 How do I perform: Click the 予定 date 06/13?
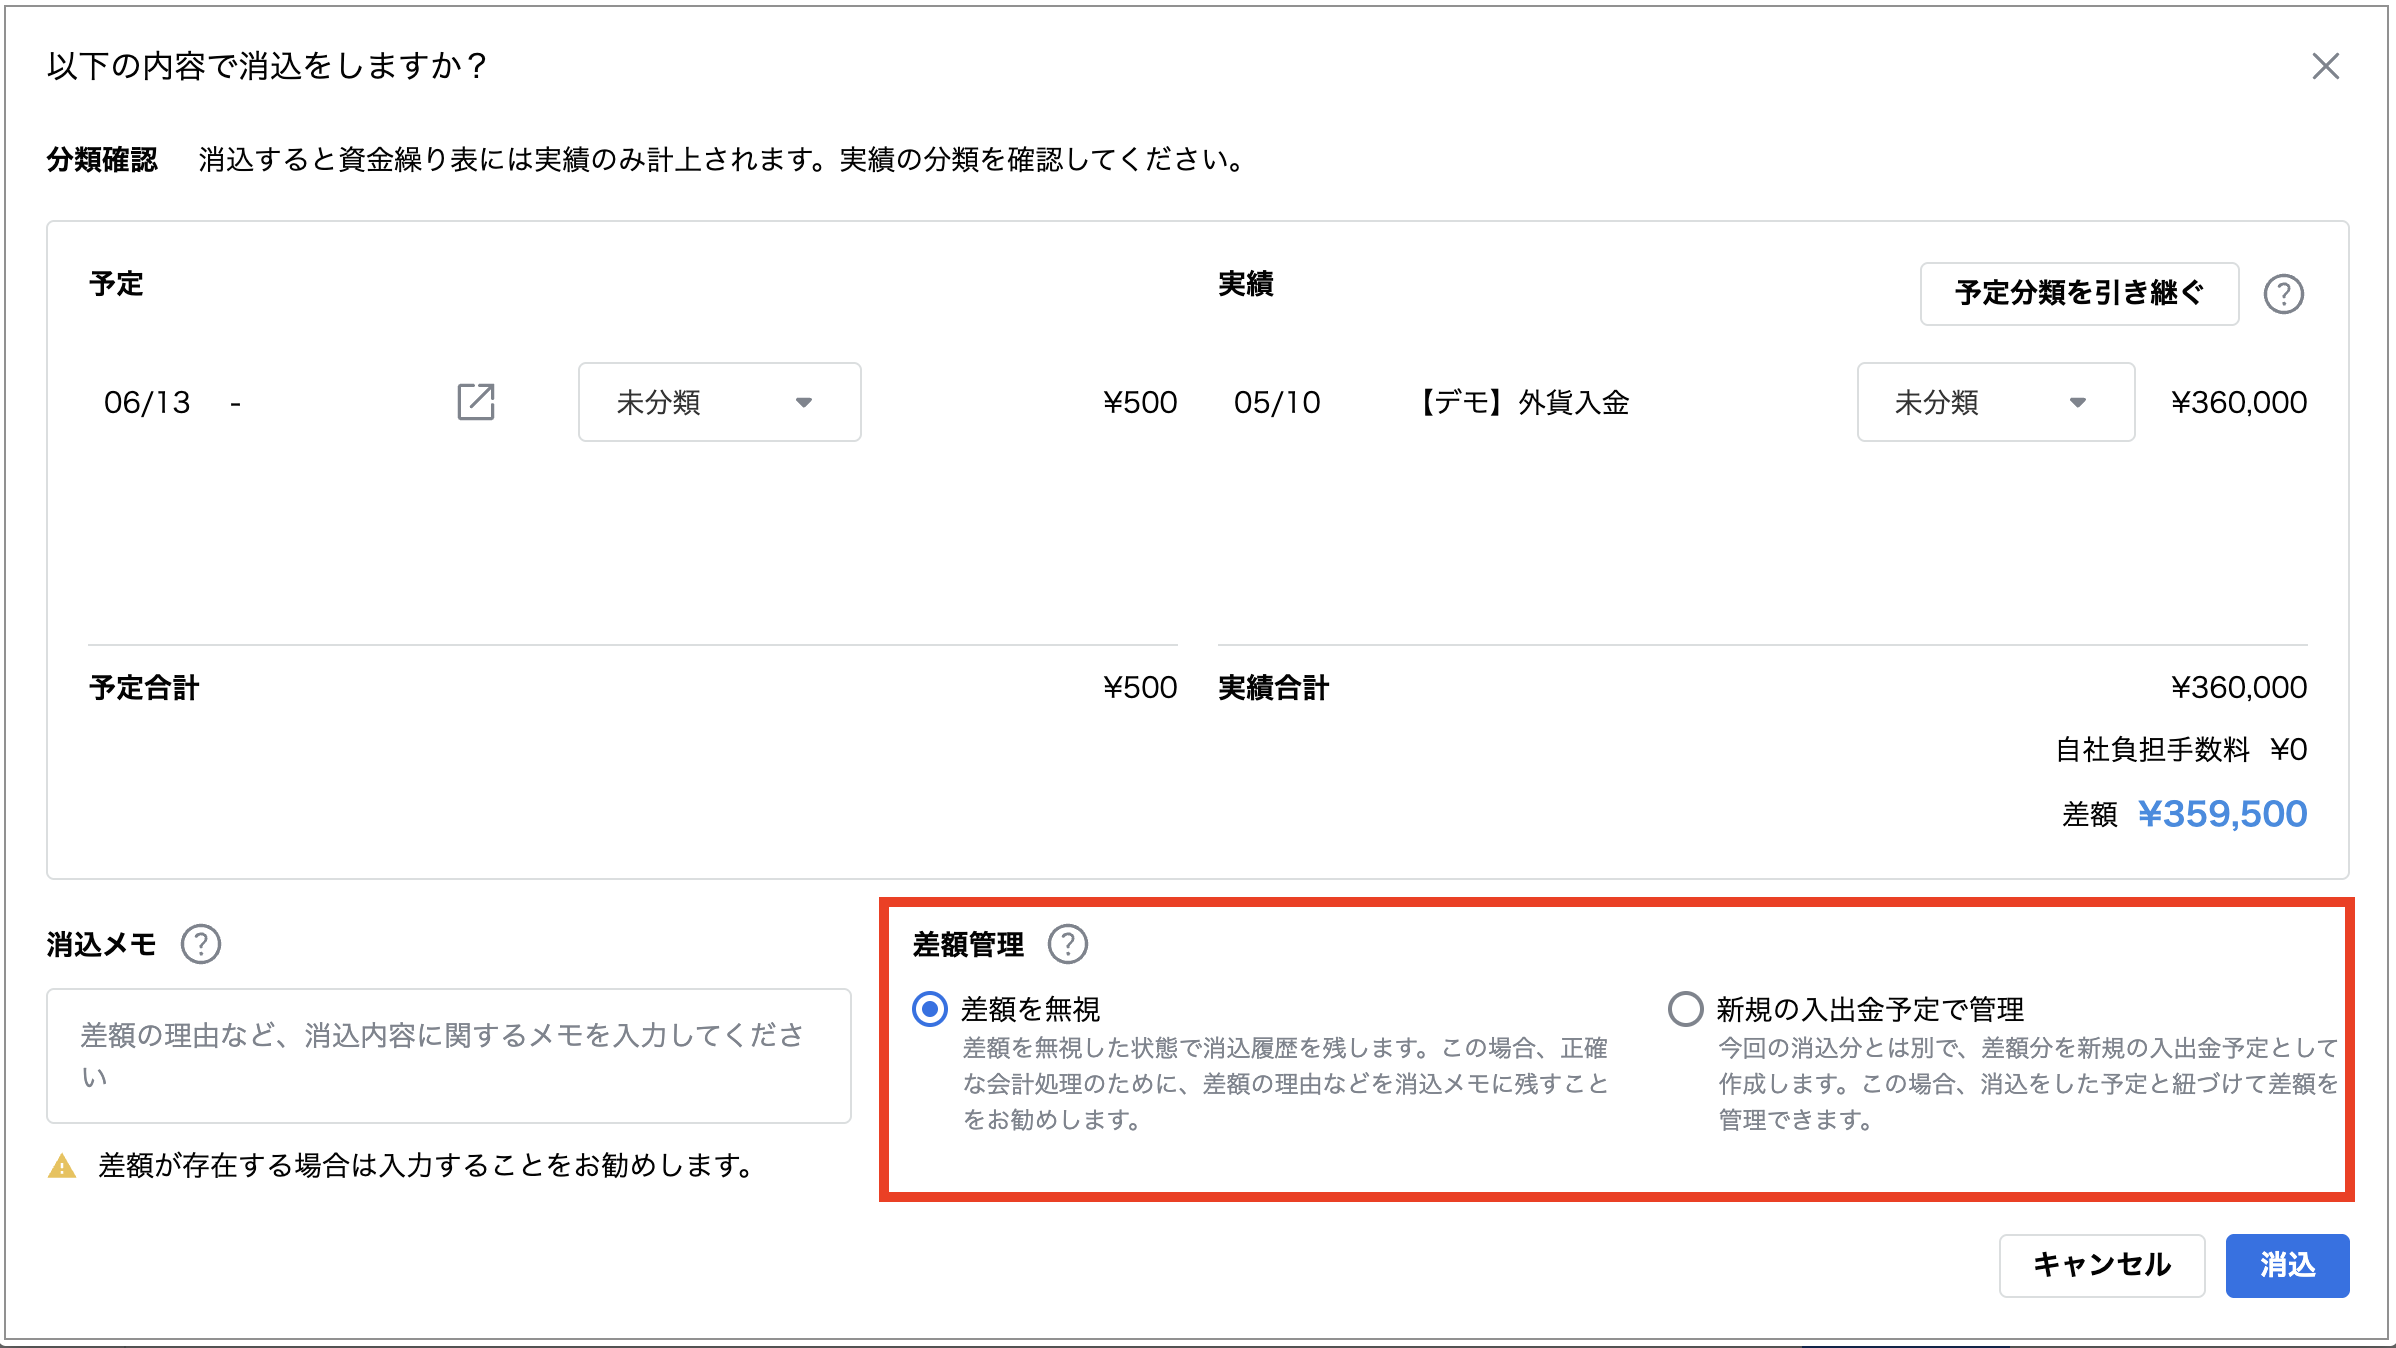point(147,402)
